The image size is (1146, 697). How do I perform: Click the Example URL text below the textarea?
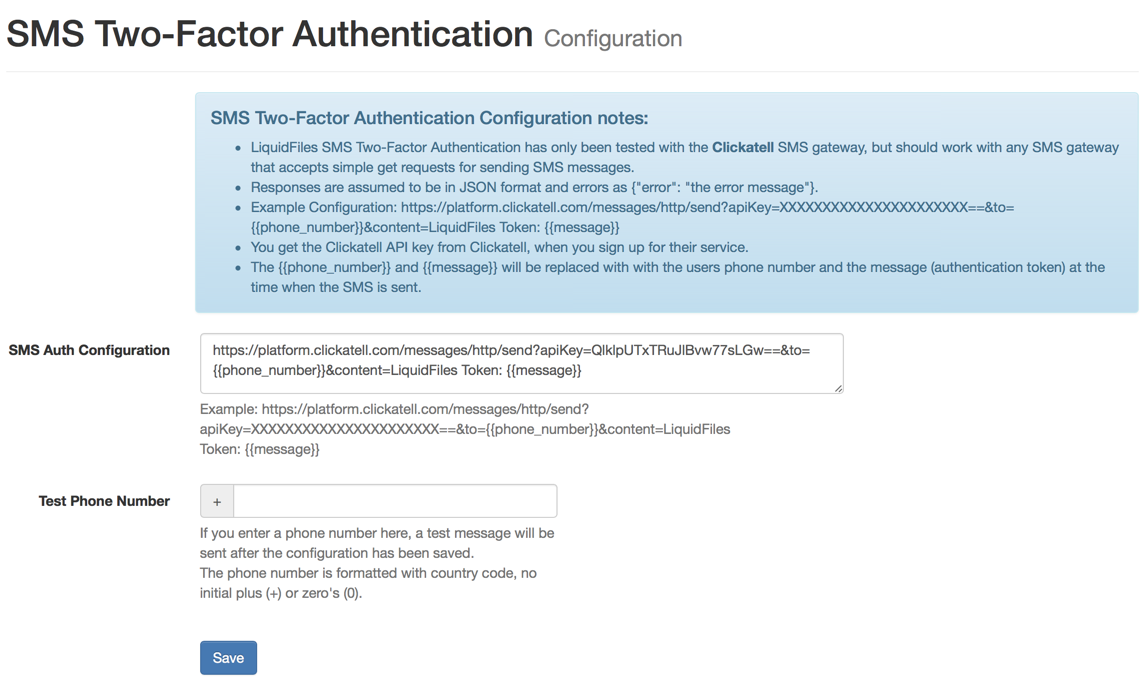[464, 429]
